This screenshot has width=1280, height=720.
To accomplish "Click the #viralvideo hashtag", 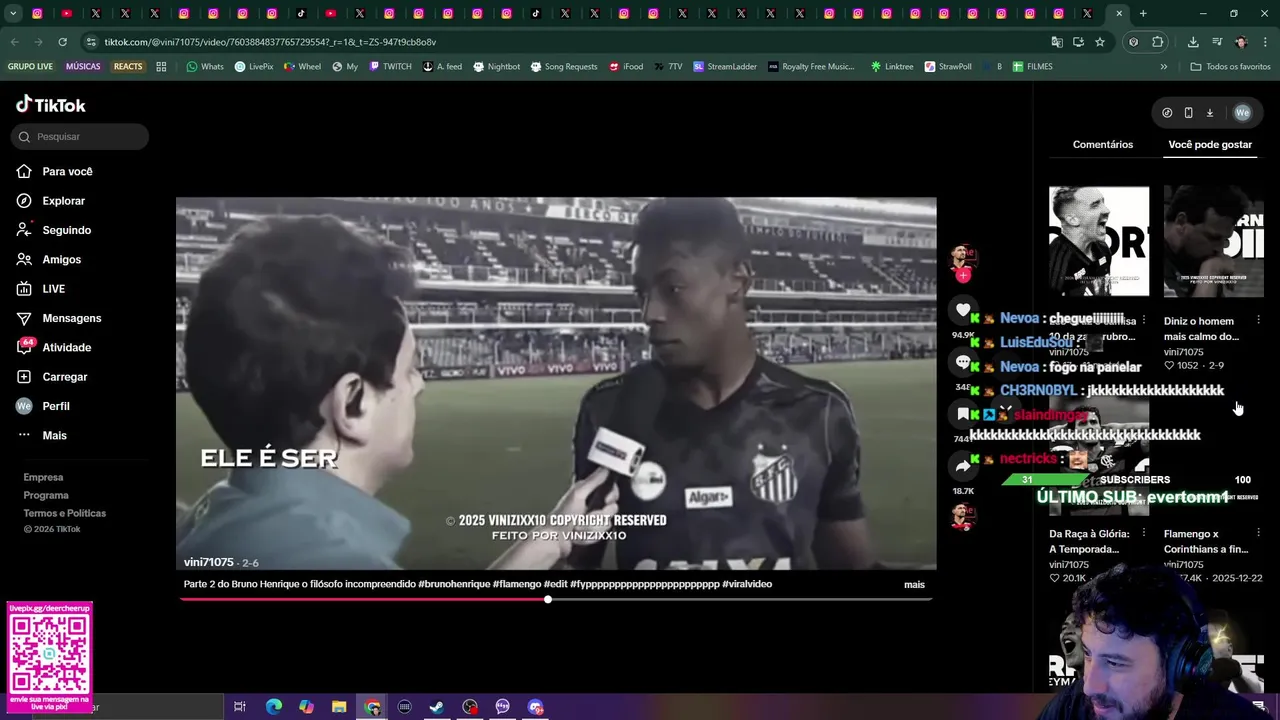I will (x=747, y=585).
